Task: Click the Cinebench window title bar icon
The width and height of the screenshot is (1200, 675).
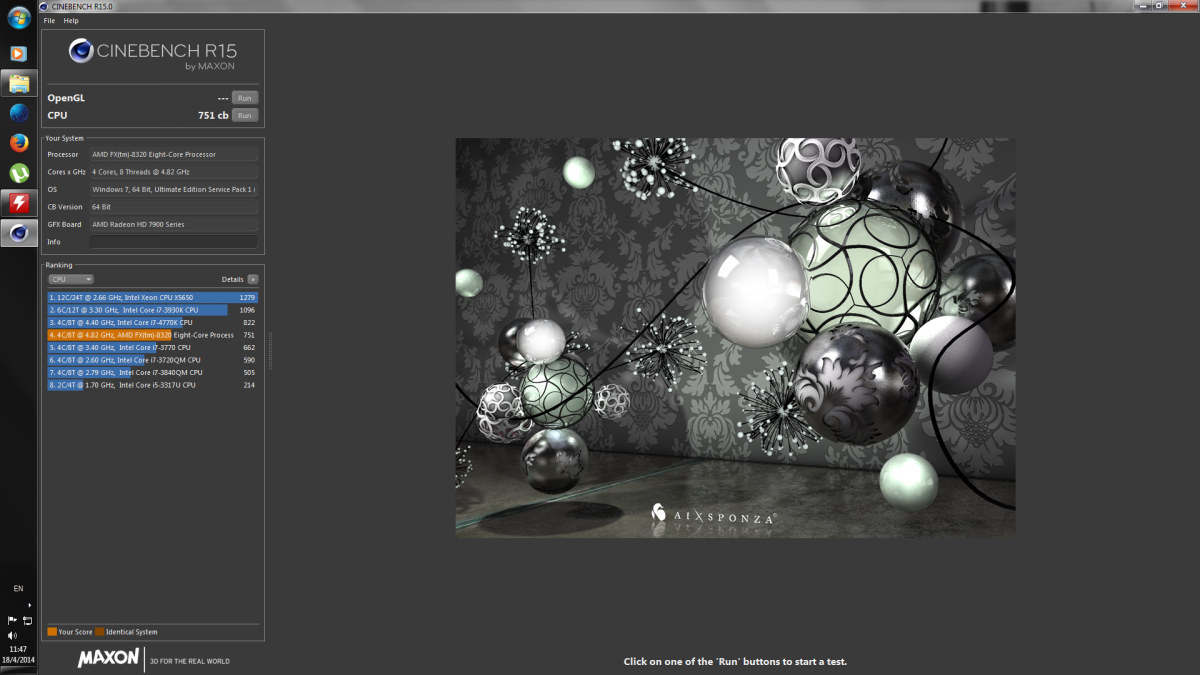Action: coord(44,6)
